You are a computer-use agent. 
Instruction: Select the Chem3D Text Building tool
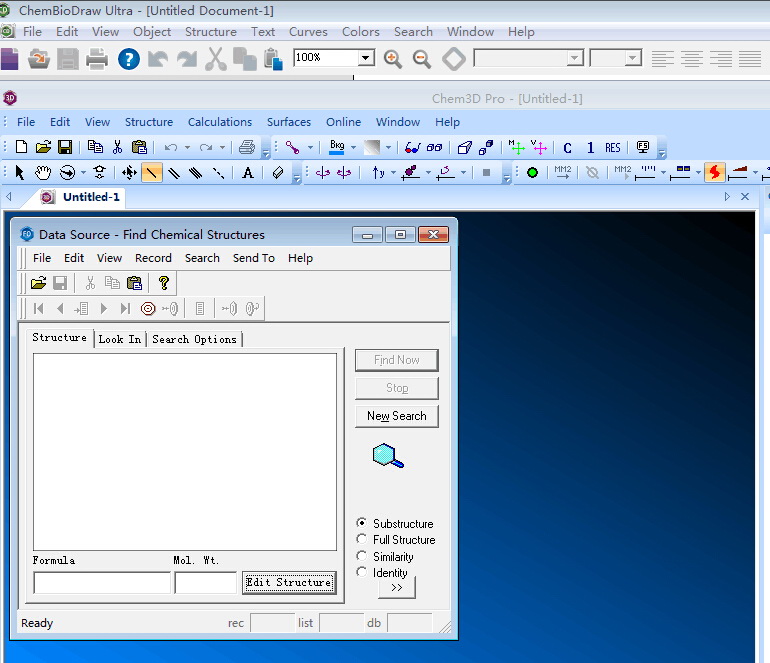pyautogui.click(x=248, y=172)
